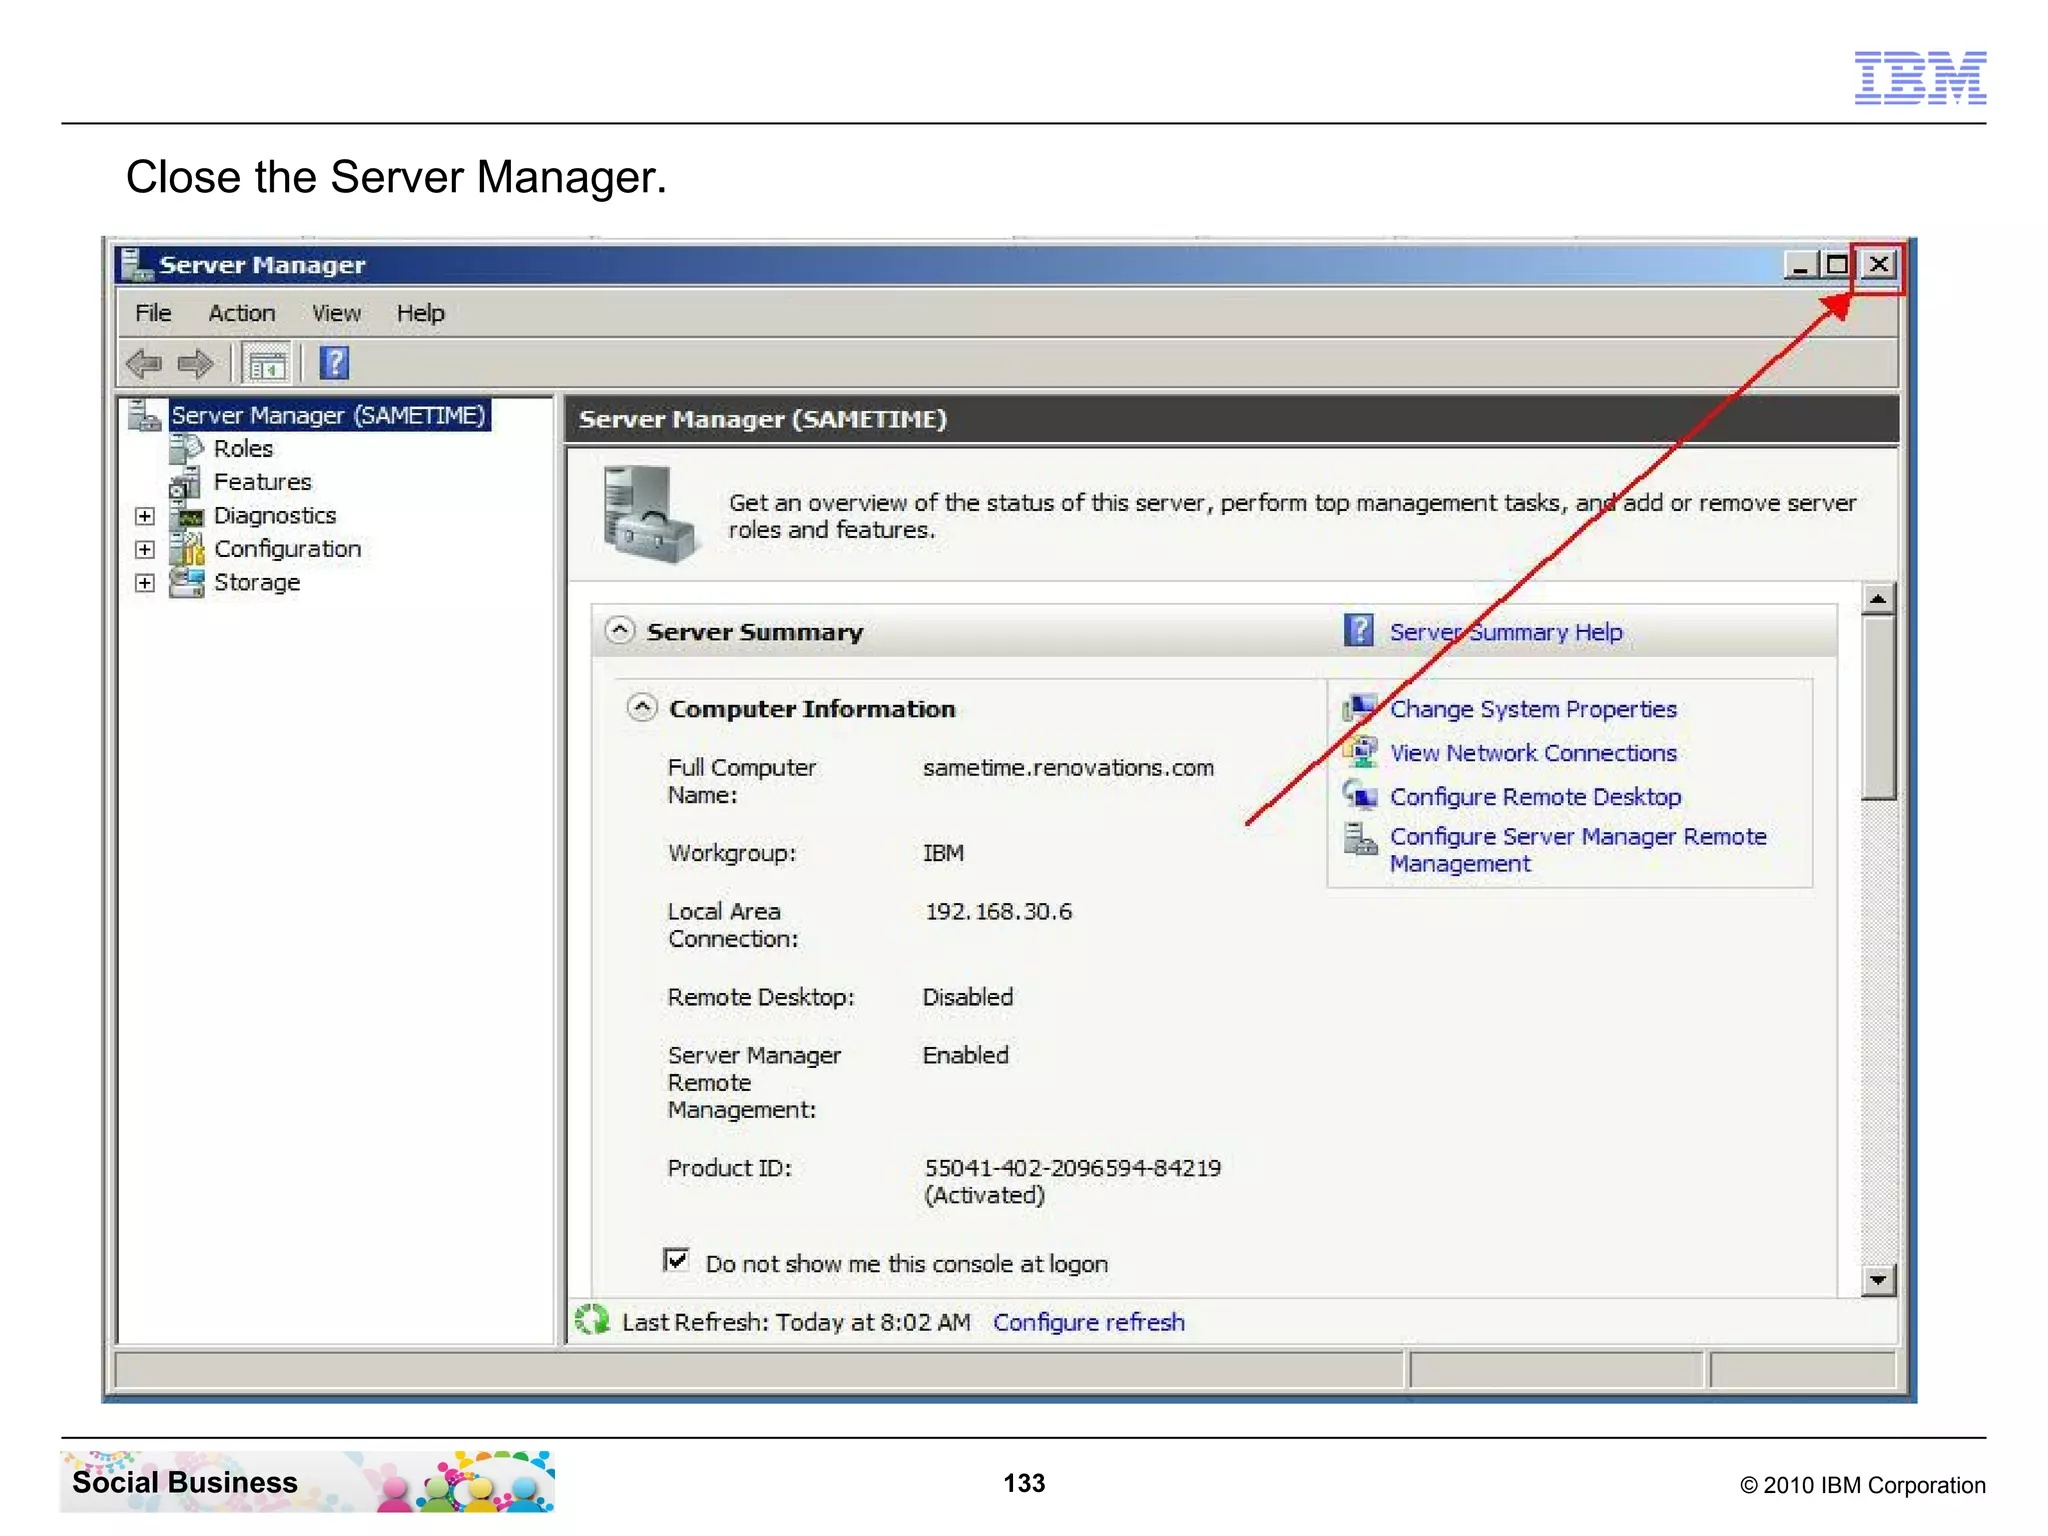
Task: Click the Remote Desktop value Disabled
Action: pyautogui.click(x=967, y=997)
